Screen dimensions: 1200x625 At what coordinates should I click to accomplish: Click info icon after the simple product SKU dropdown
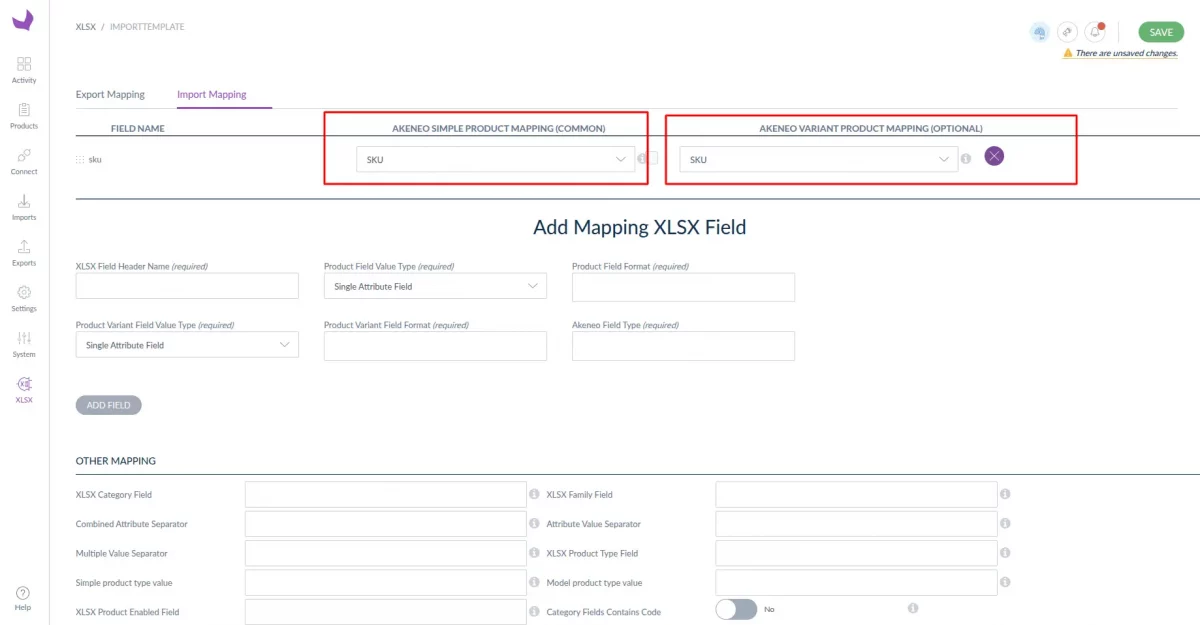[x=642, y=158]
